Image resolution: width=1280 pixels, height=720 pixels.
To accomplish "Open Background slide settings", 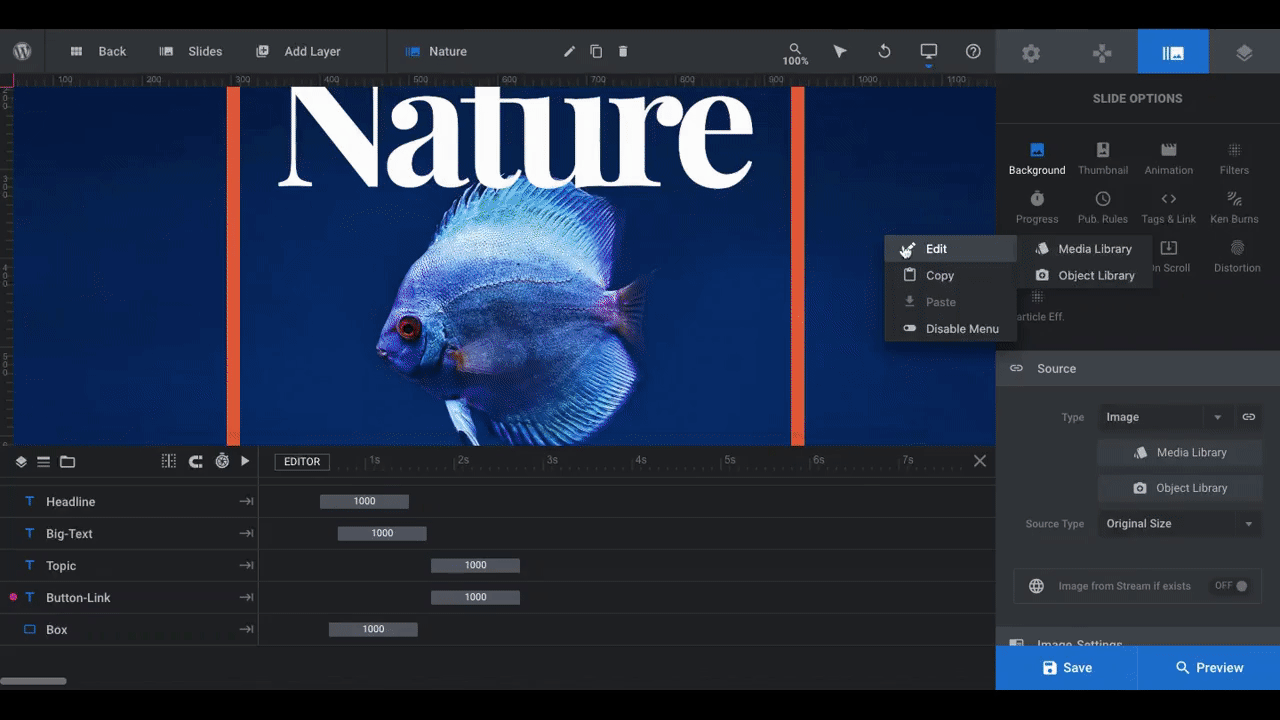I will click(x=1037, y=159).
